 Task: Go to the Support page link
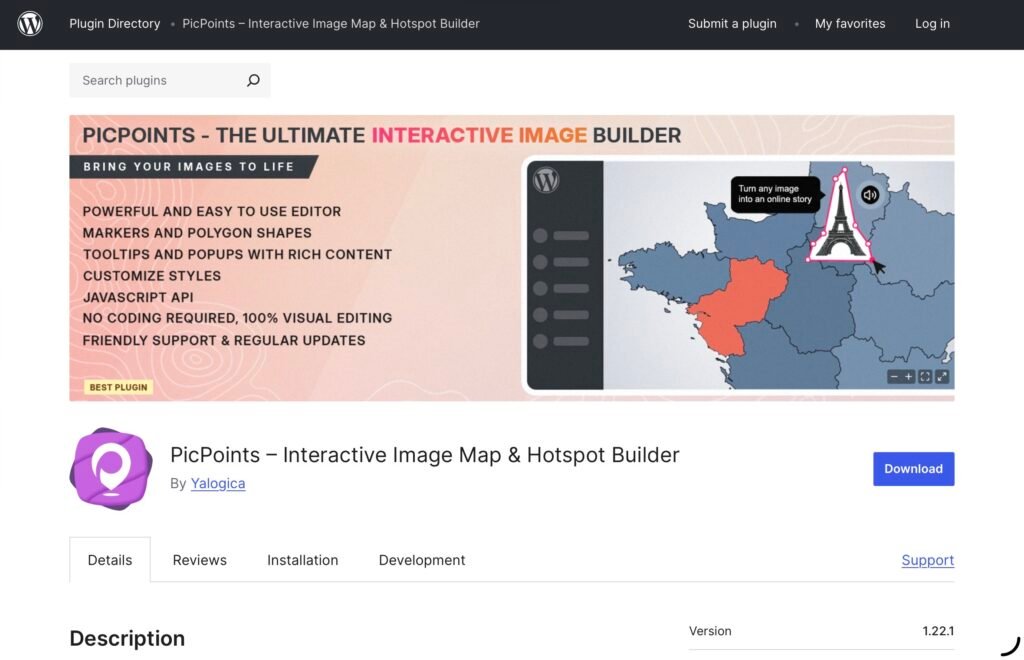(927, 560)
